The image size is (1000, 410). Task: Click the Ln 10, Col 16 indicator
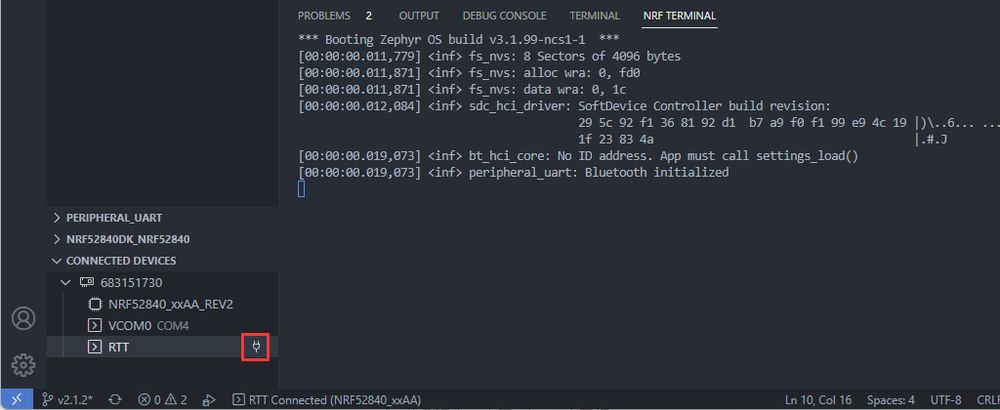pos(819,399)
